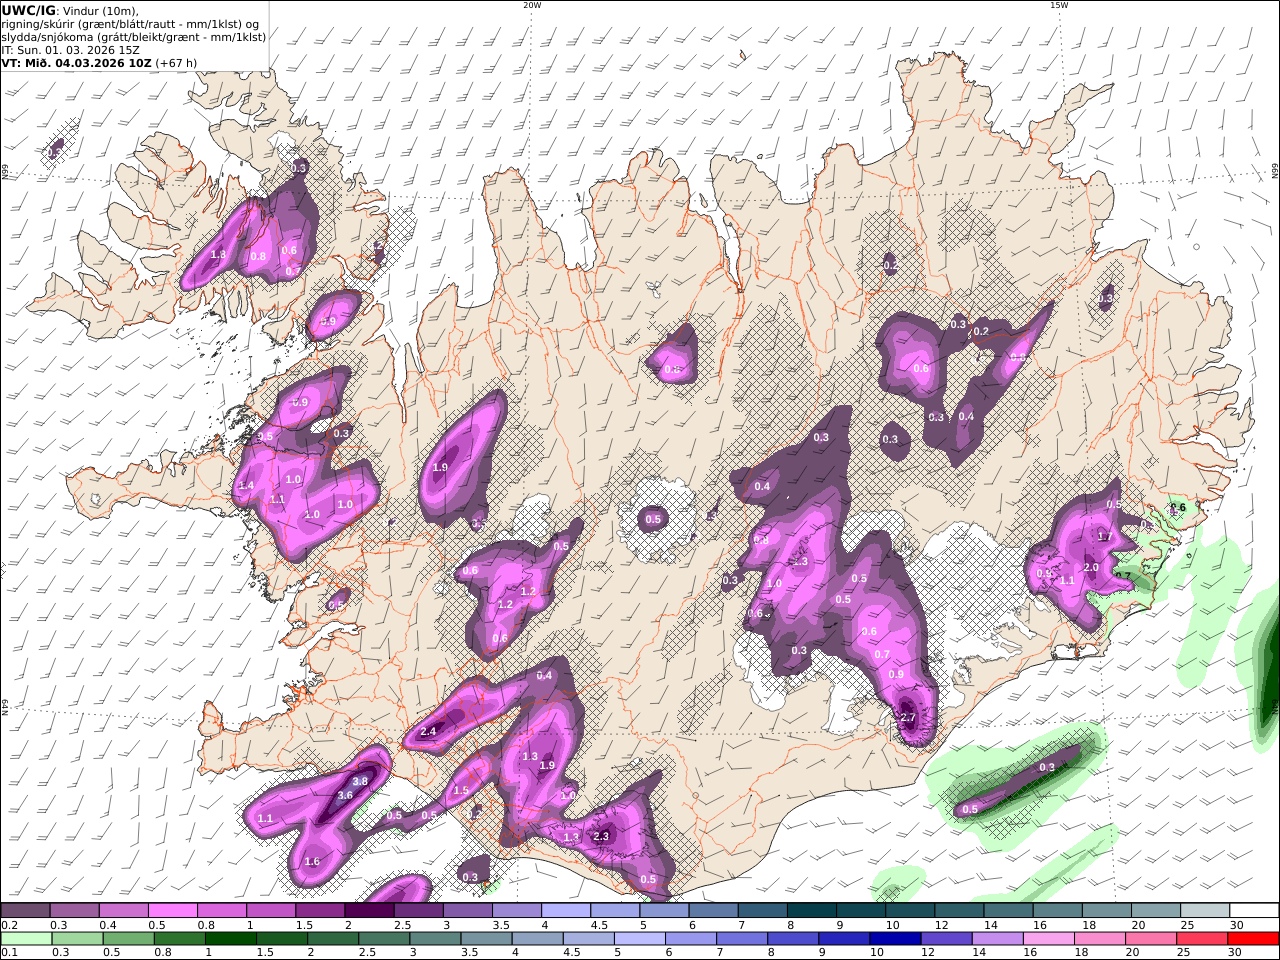Click the '15W' longitude label
This screenshot has height=960, width=1280.
[x=1059, y=5]
